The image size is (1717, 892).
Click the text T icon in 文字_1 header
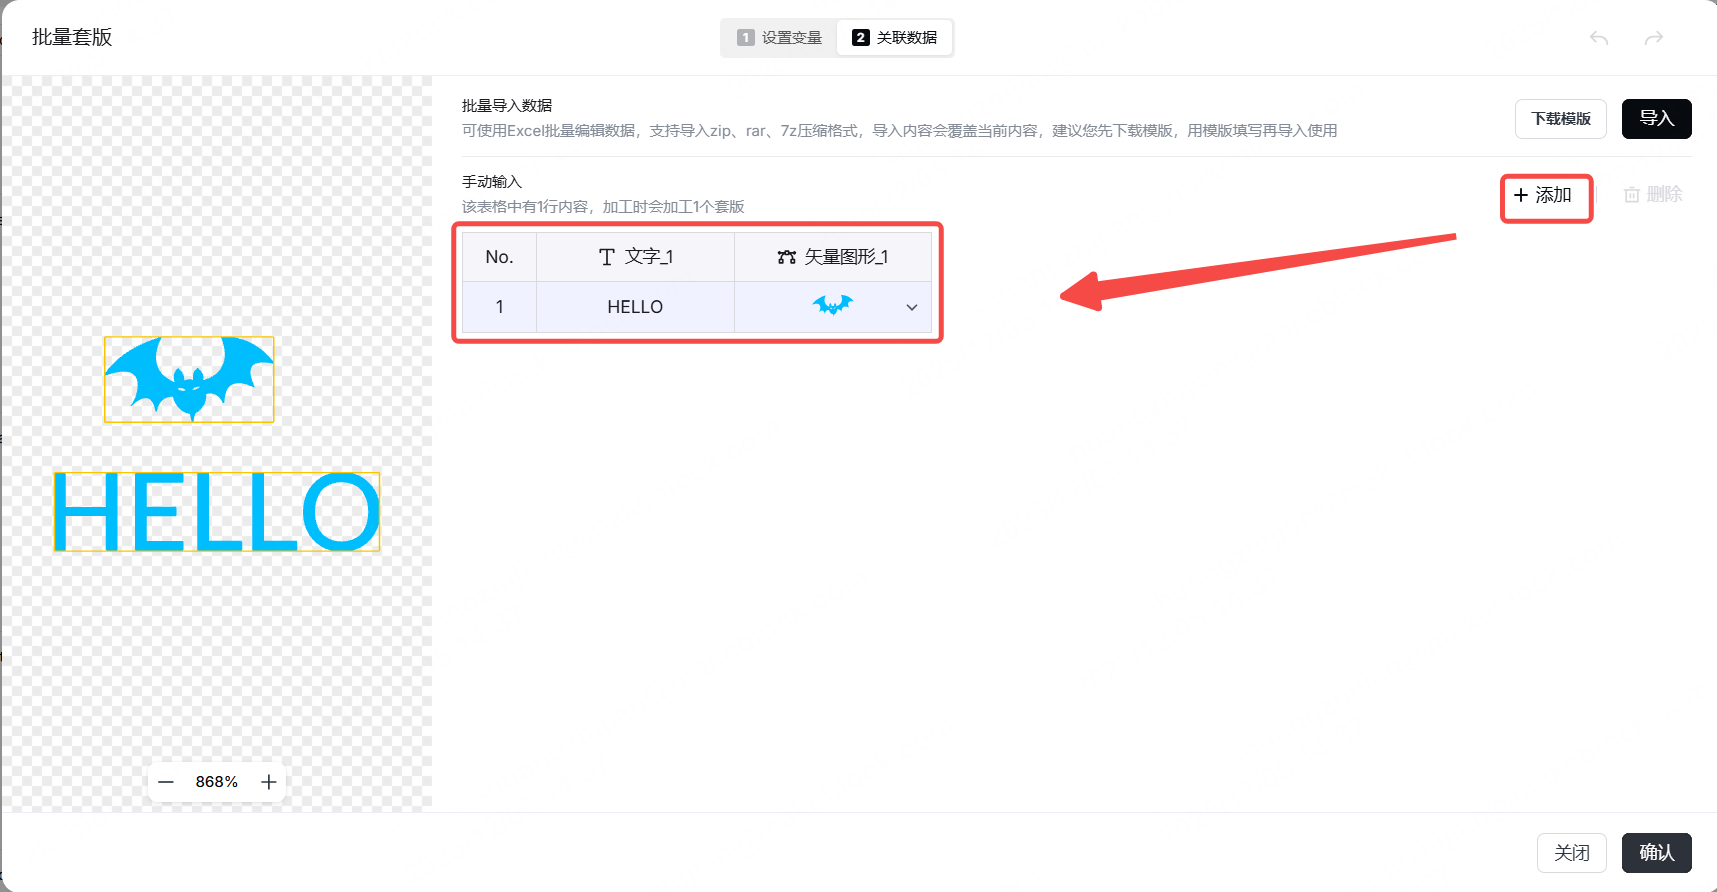pos(606,257)
